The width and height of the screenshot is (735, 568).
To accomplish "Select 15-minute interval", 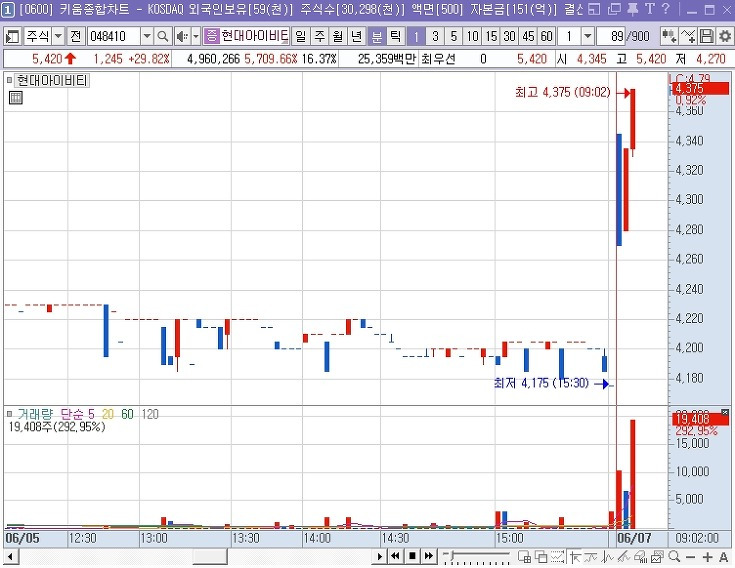I will pyautogui.click(x=491, y=36).
